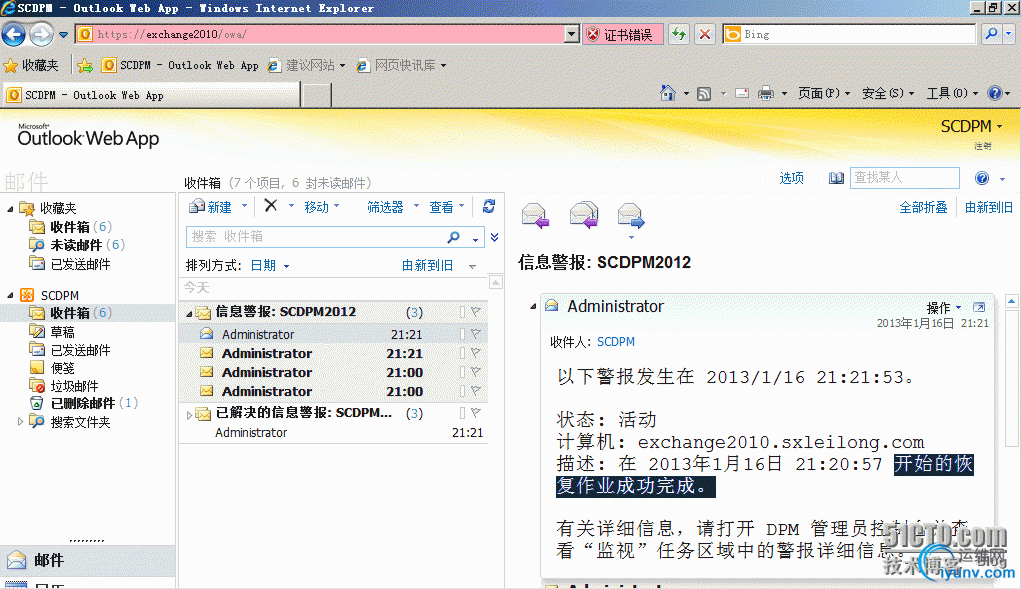Click reading pane scrollbar up arrow

[1011, 301]
